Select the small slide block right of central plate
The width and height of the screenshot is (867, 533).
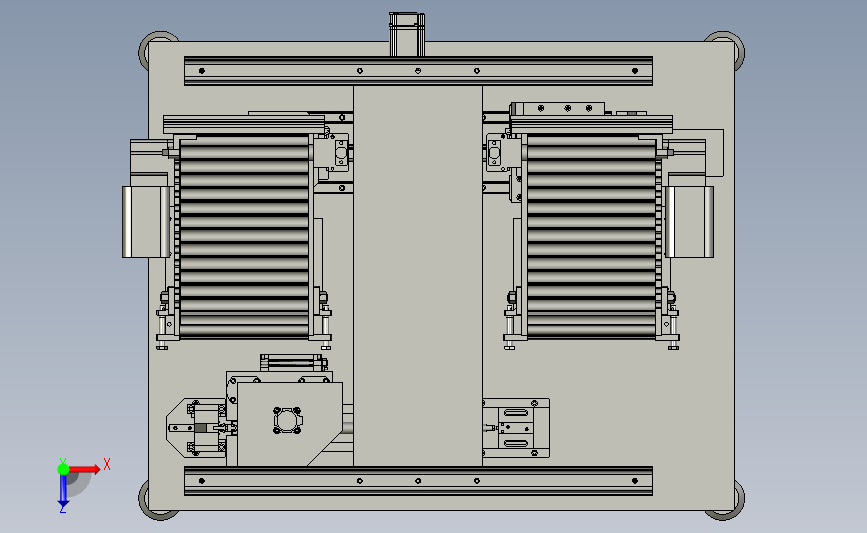[x=516, y=428]
